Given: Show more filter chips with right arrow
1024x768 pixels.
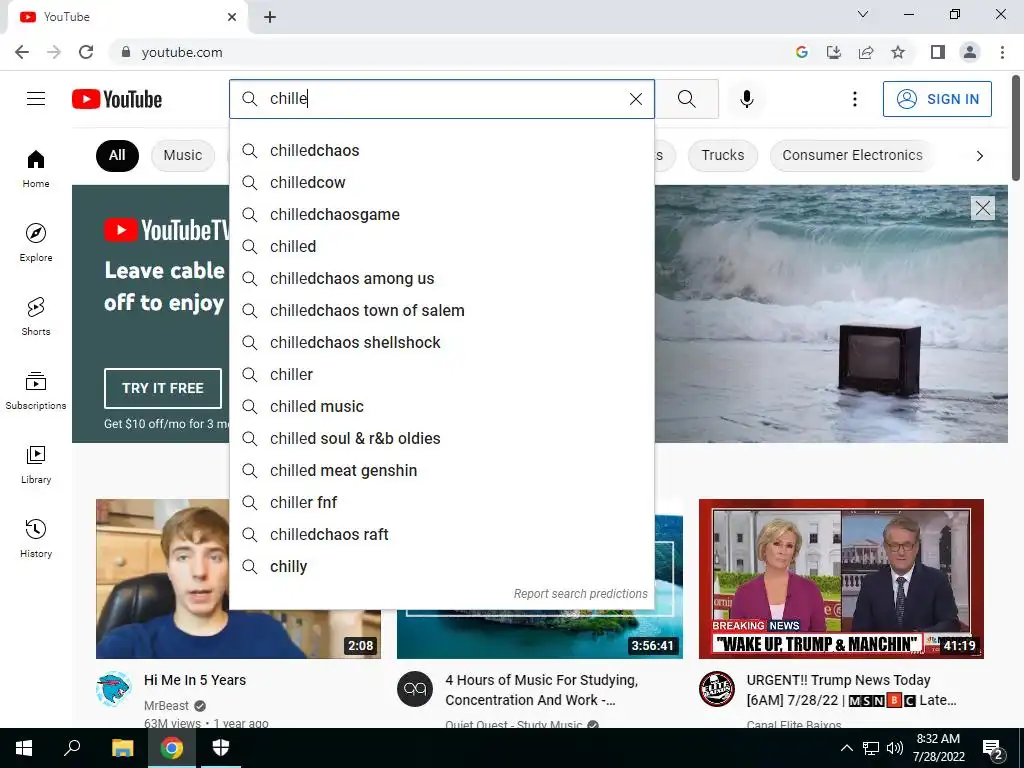Looking at the screenshot, I should [979, 155].
